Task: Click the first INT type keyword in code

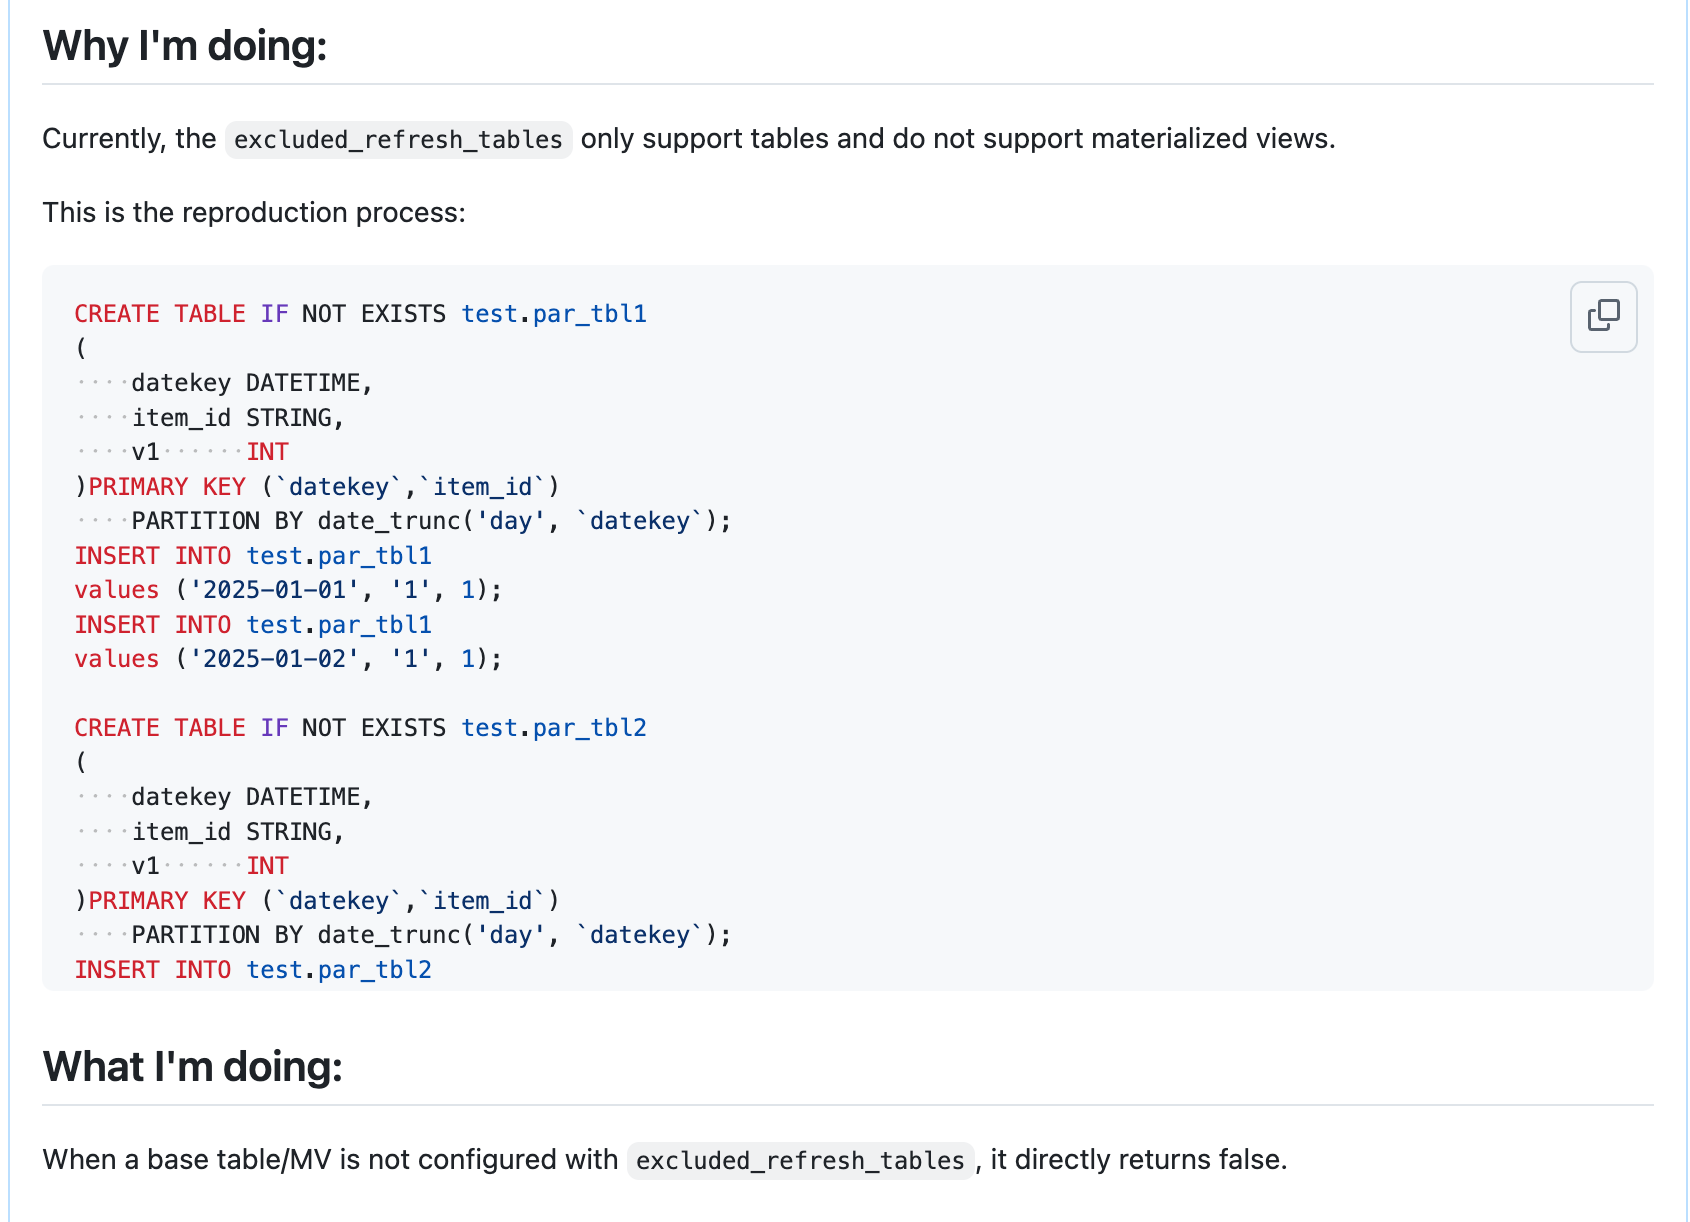Action: click(x=267, y=452)
